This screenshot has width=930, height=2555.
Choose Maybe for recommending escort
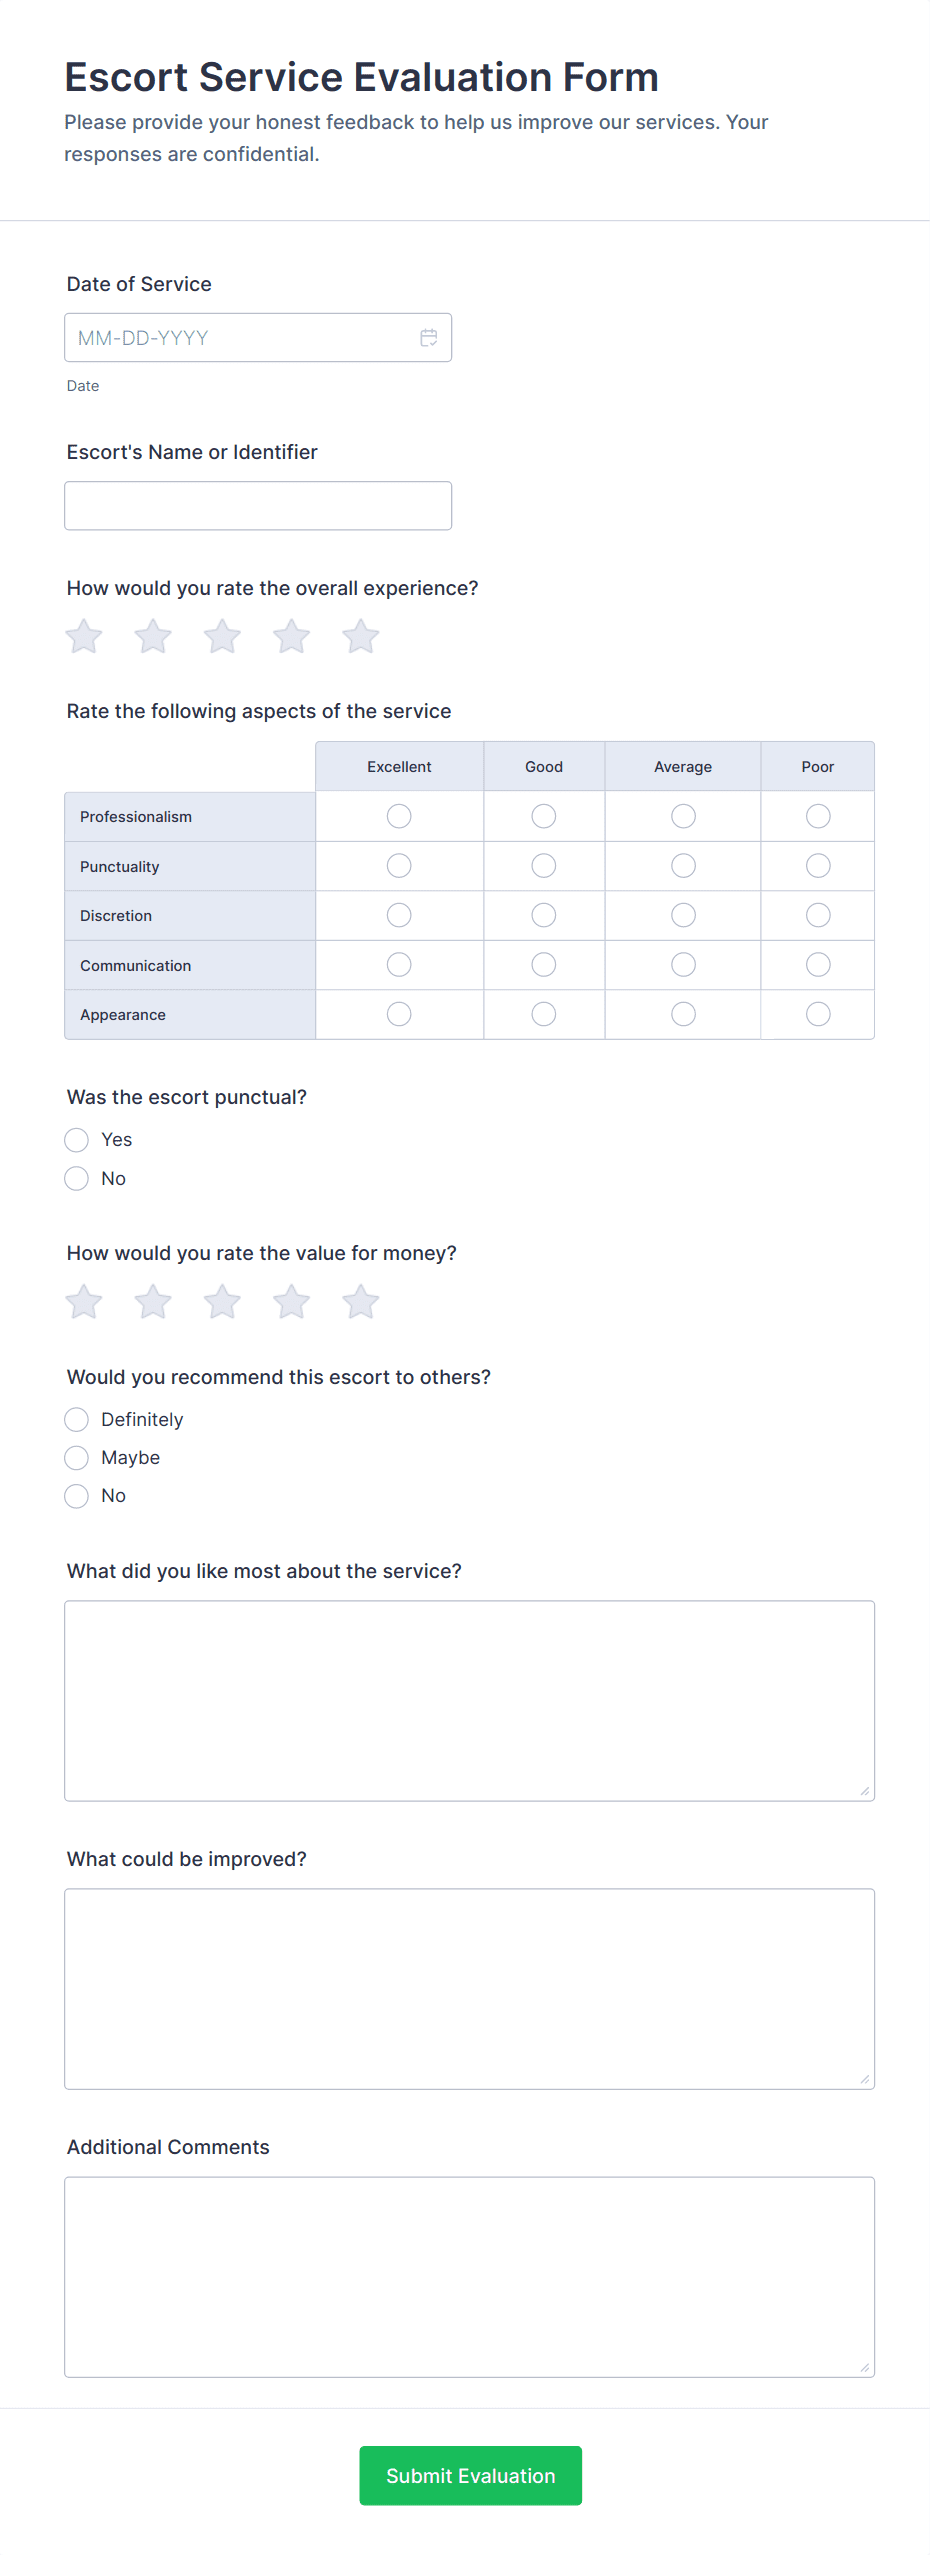click(76, 1458)
